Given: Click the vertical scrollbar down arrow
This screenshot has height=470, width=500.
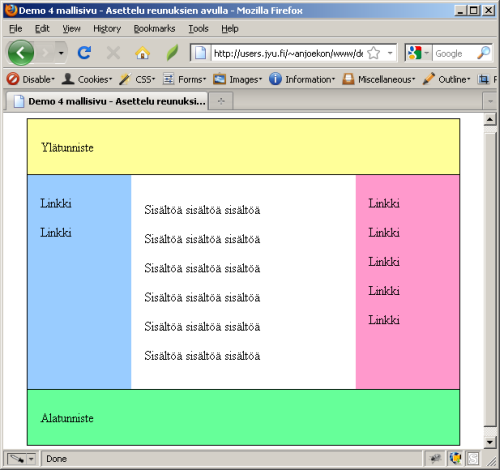Looking at the screenshot, I should pyautogui.click(x=490, y=442).
